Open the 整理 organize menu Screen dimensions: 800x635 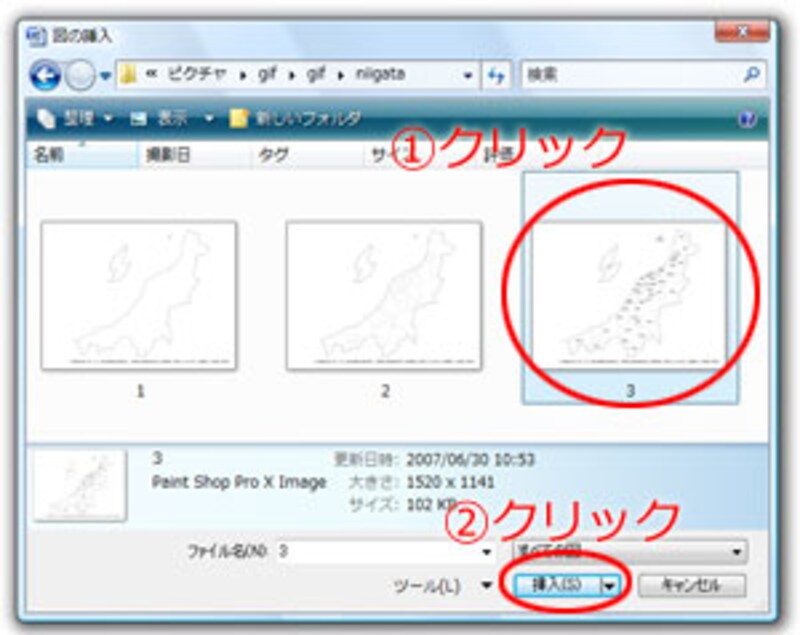75,118
